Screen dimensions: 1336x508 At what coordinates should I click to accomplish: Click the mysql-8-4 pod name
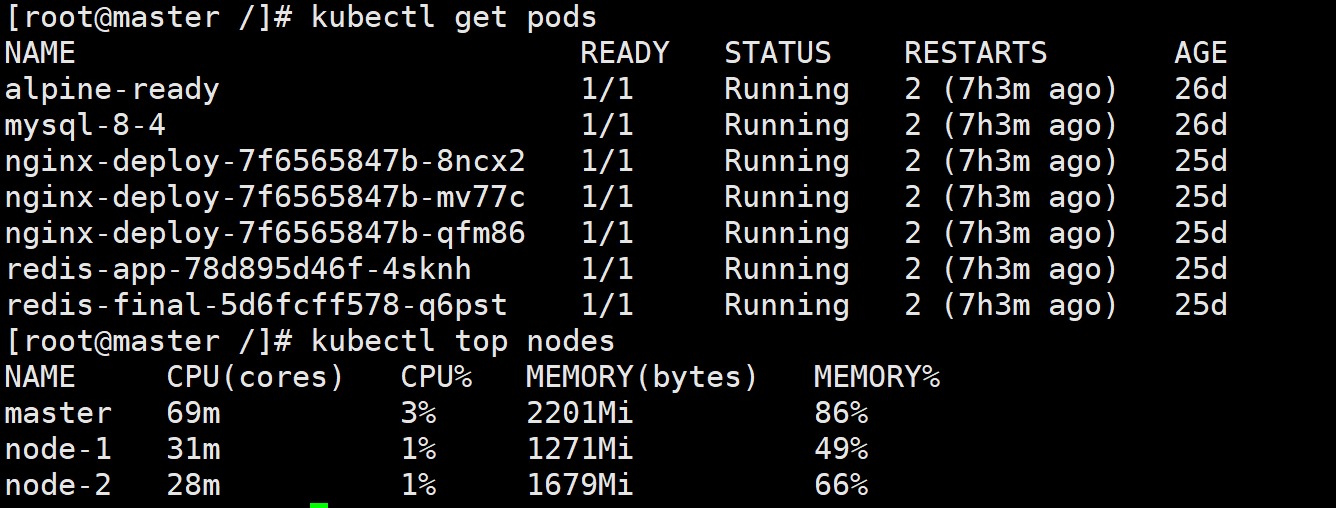pyautogui.click(x=85, y=126)
